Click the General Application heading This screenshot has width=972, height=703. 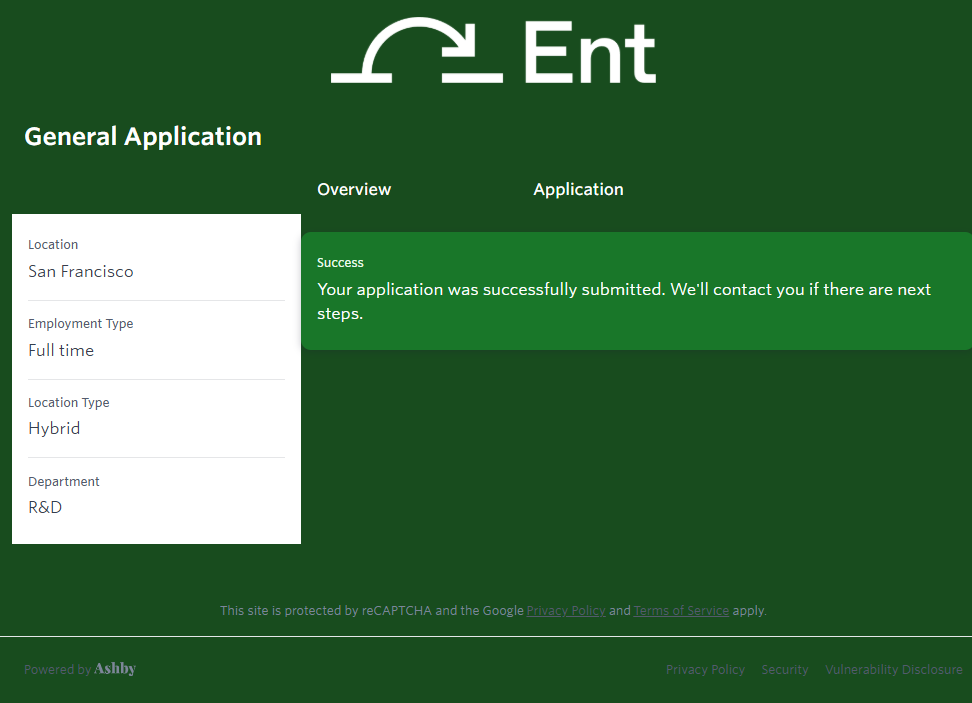[x=143, y=137]
